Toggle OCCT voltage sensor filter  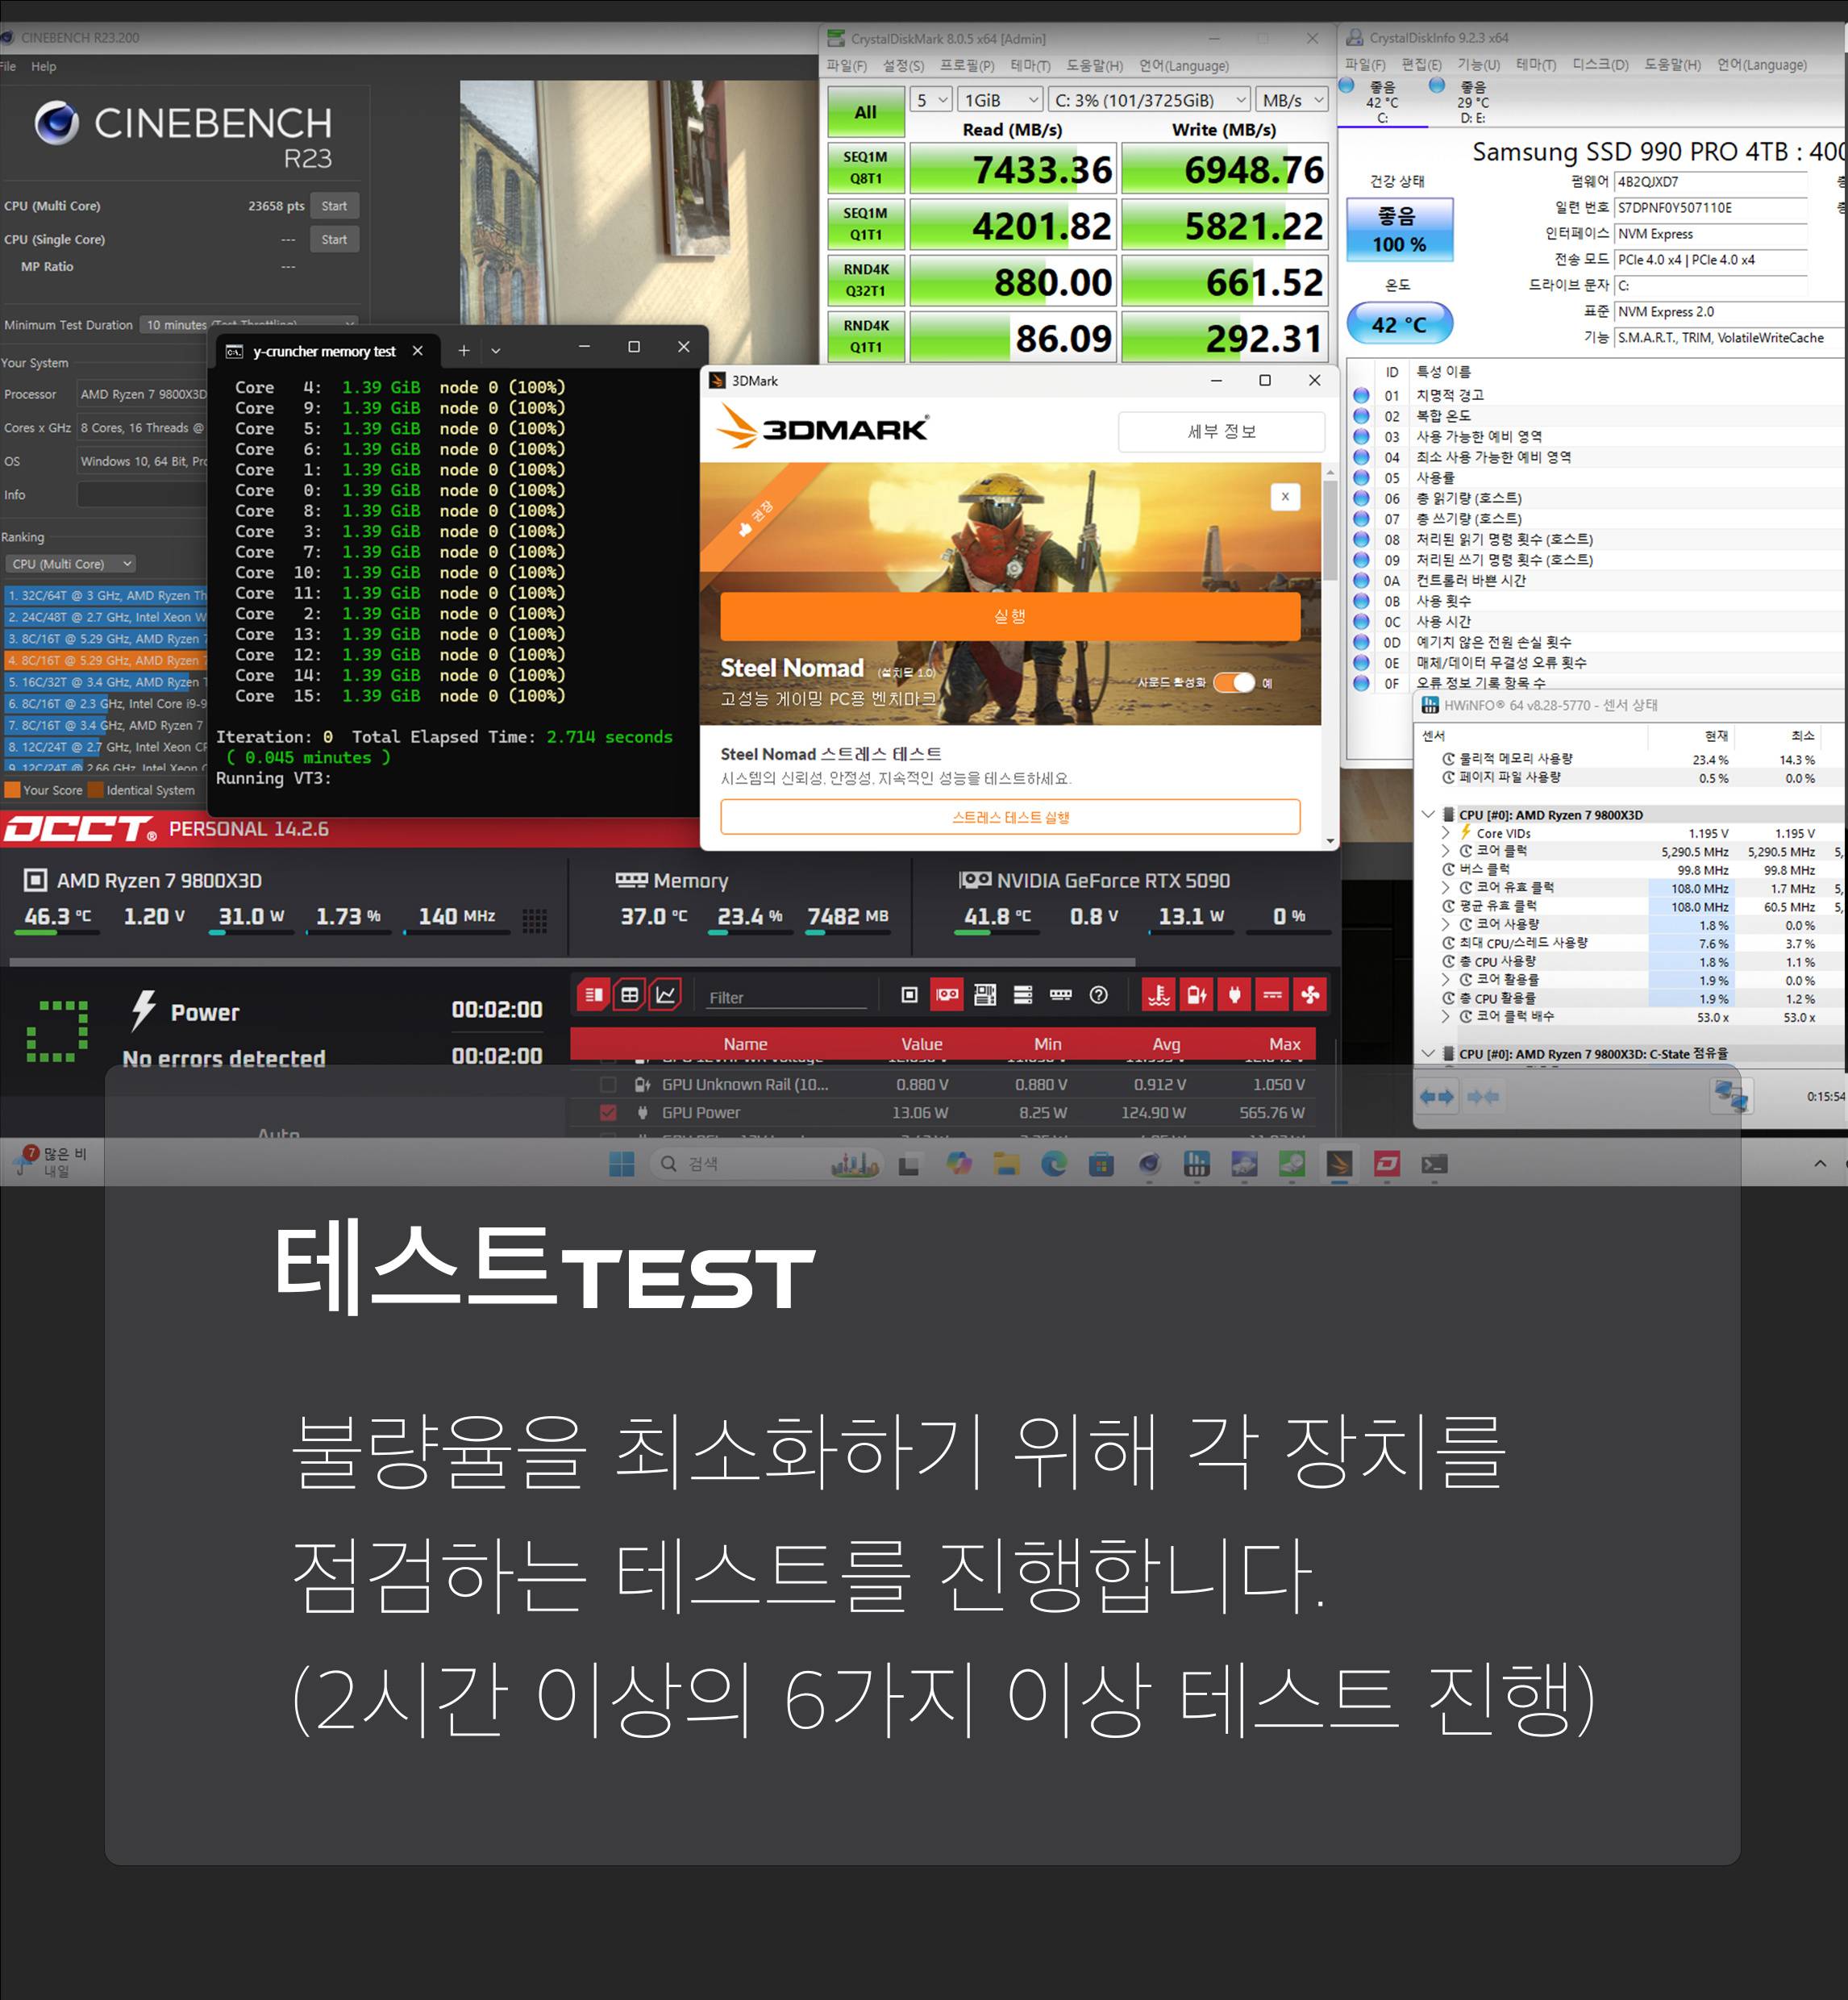(1197, 995)
